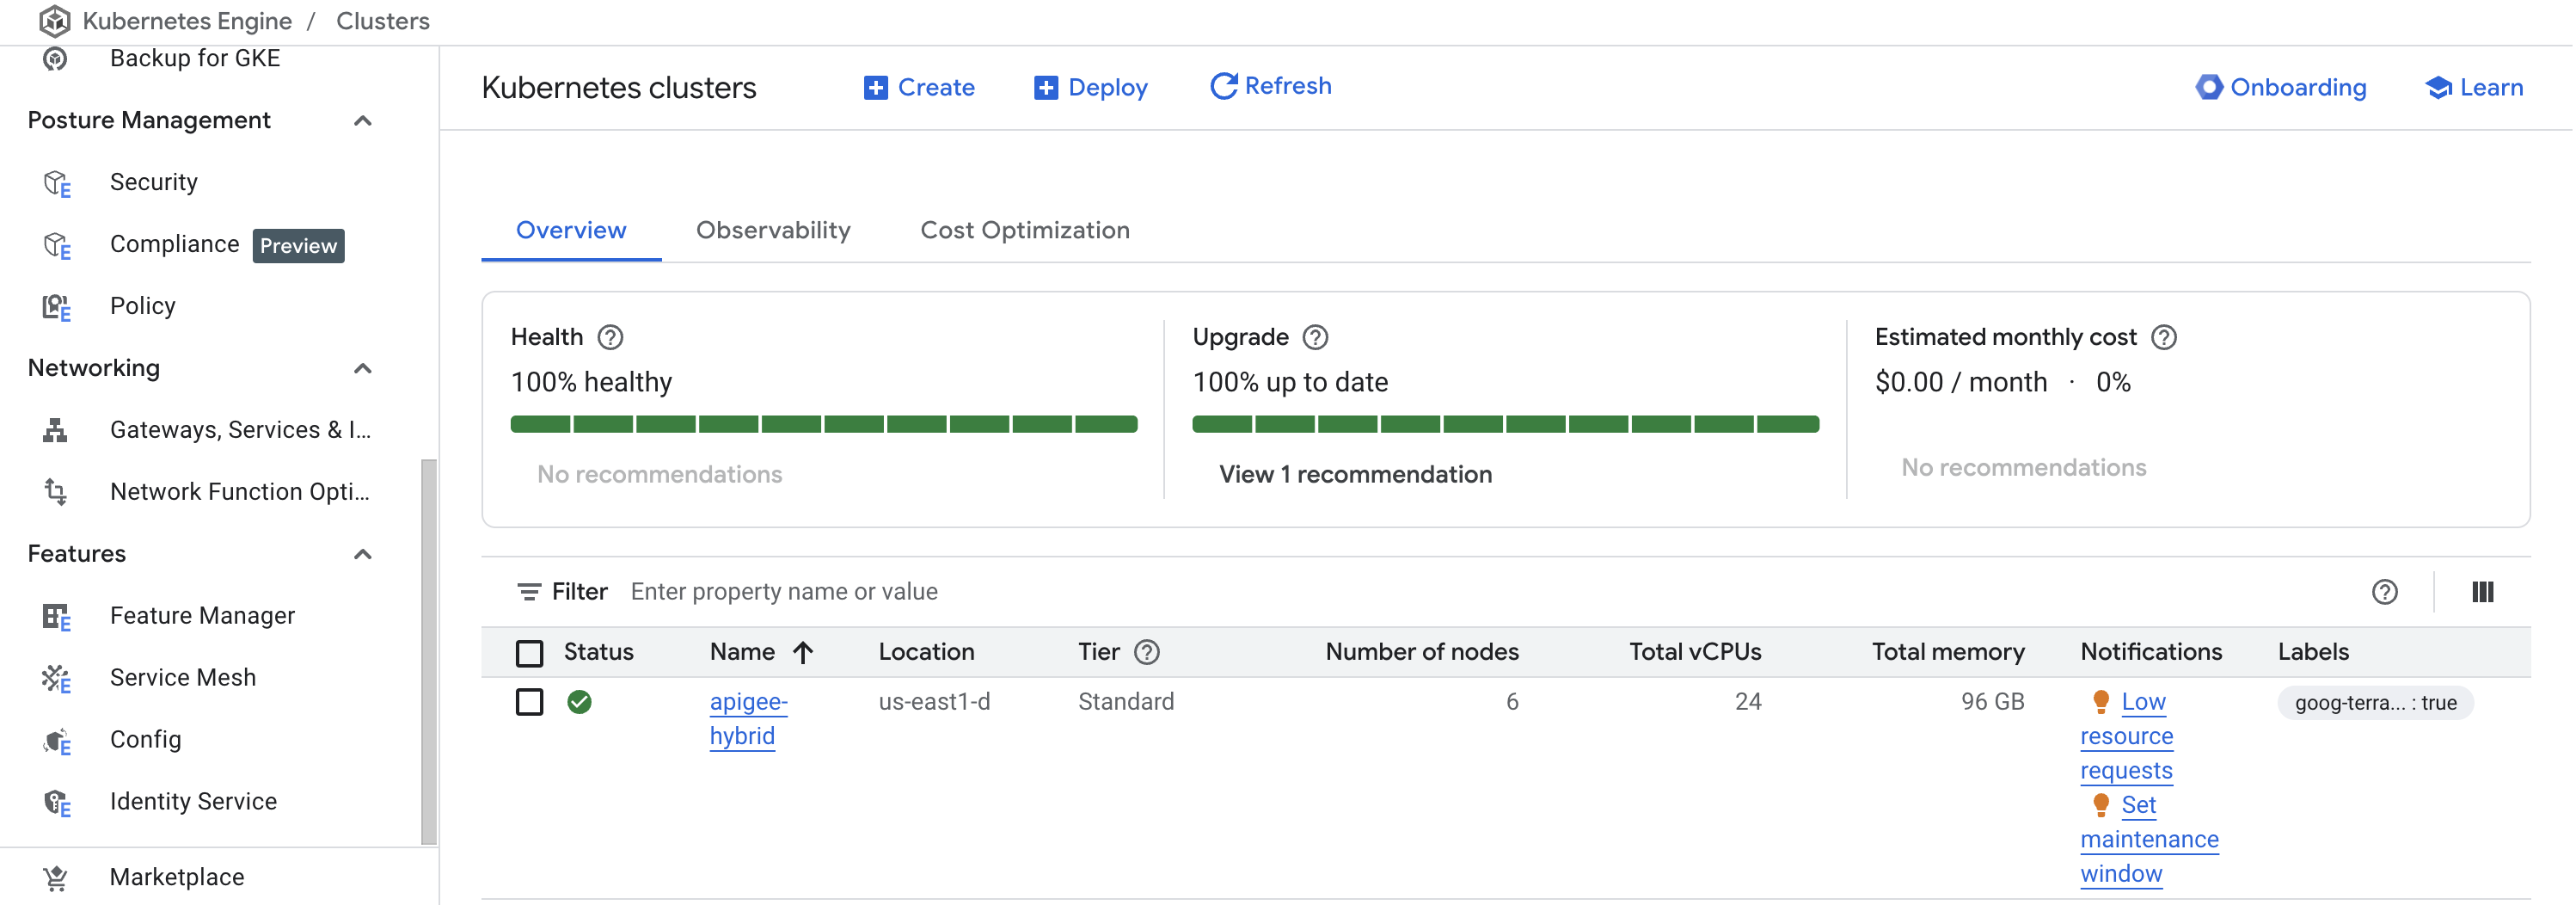
Task: Click the Set maintenance window lightbulb icon
Action: click(2100, 805)
